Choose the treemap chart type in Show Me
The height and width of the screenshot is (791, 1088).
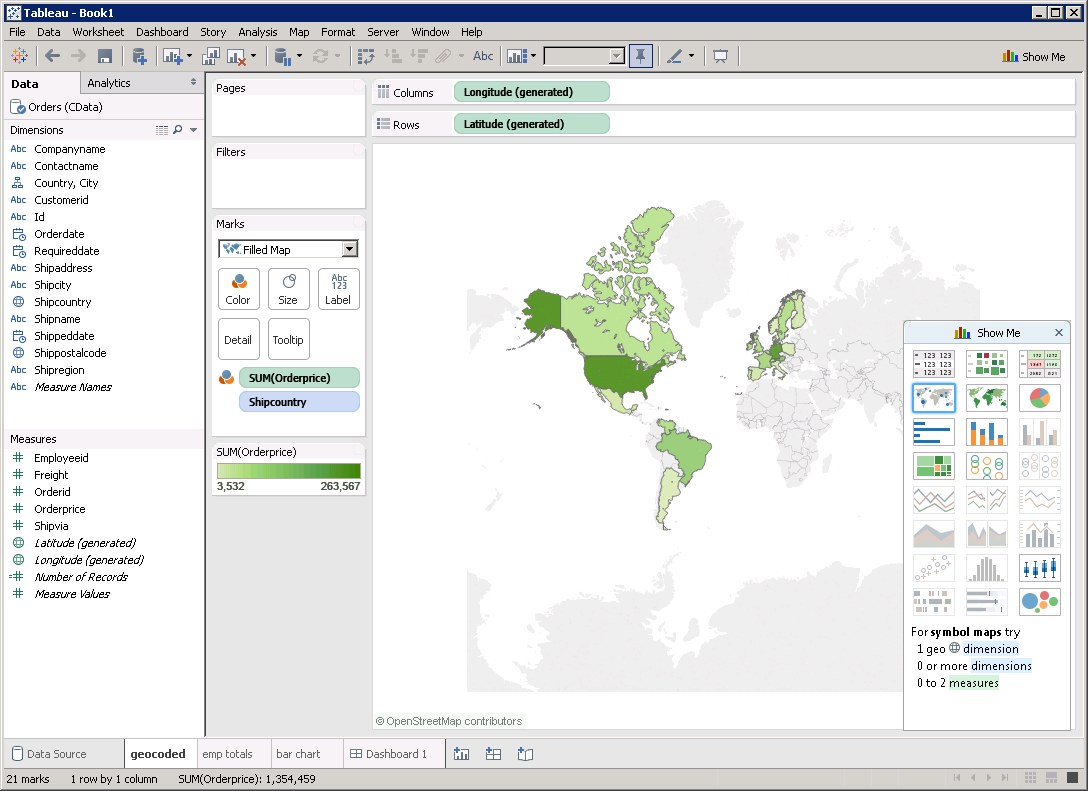click(933, 466)
